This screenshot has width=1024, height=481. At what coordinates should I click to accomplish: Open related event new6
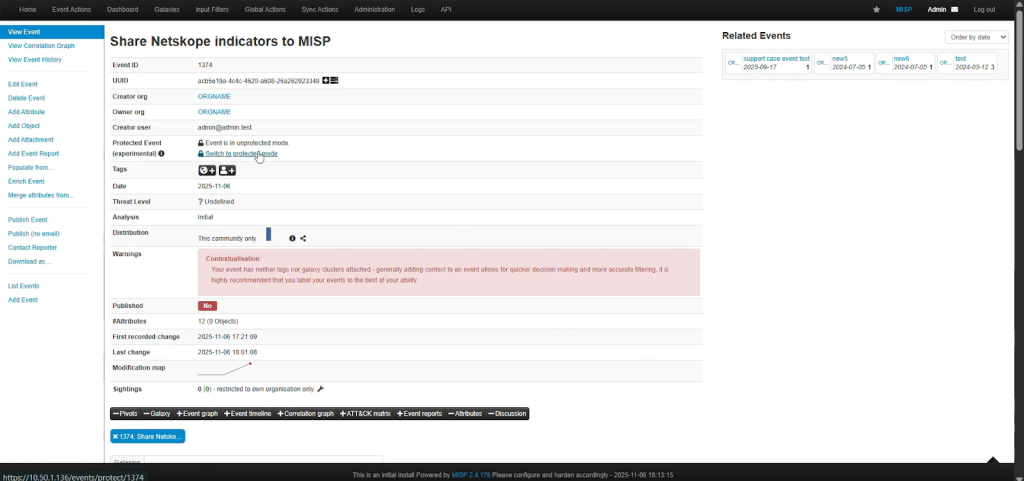click(x=901, y=59)
